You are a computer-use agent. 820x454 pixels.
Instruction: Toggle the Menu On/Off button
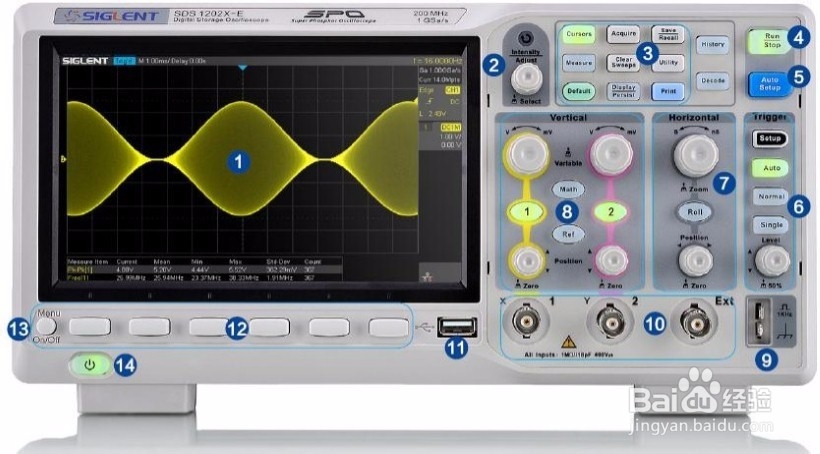pyautogui.click(x=46, y=327)
